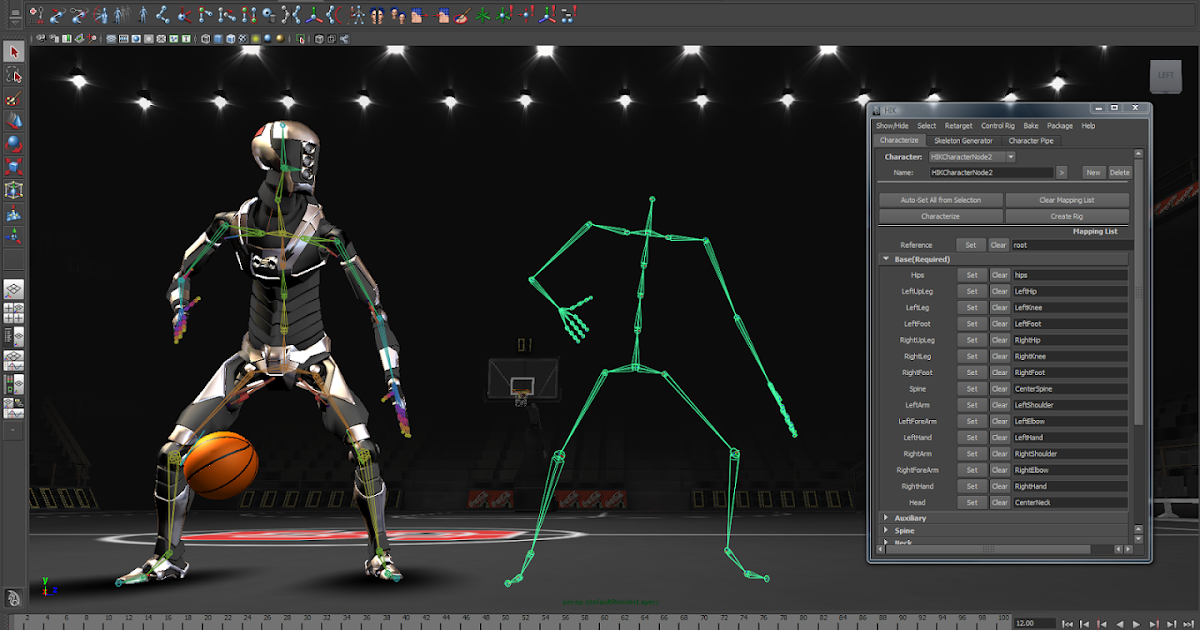Expand the Base(Required) section in Mapping List
Viewport: 1200px width, 630px height.
click(x=886, y=258)
